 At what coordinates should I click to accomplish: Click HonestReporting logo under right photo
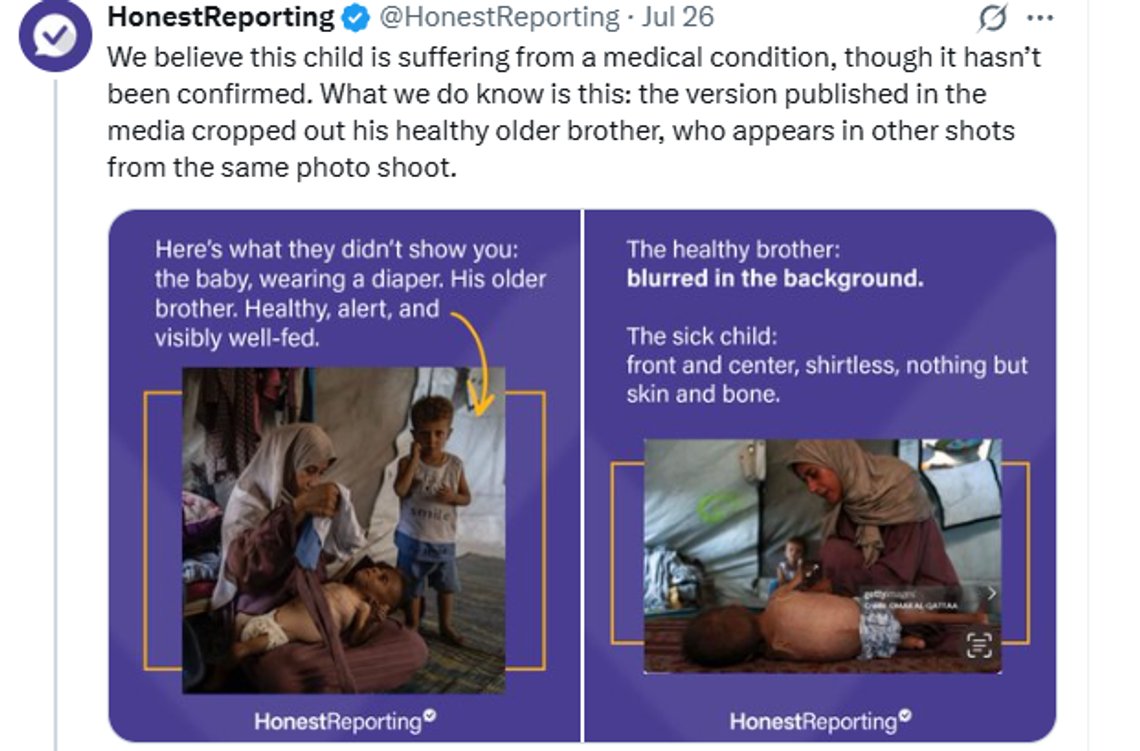pos(820,720)
